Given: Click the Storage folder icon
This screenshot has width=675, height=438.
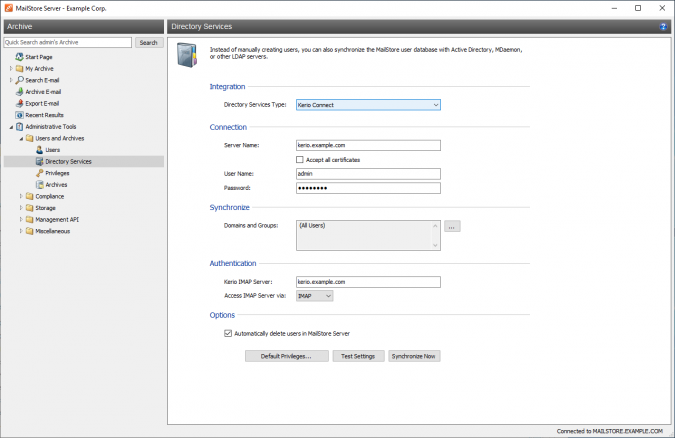Looking at the screenshot, I should click(x=29, y=208).
